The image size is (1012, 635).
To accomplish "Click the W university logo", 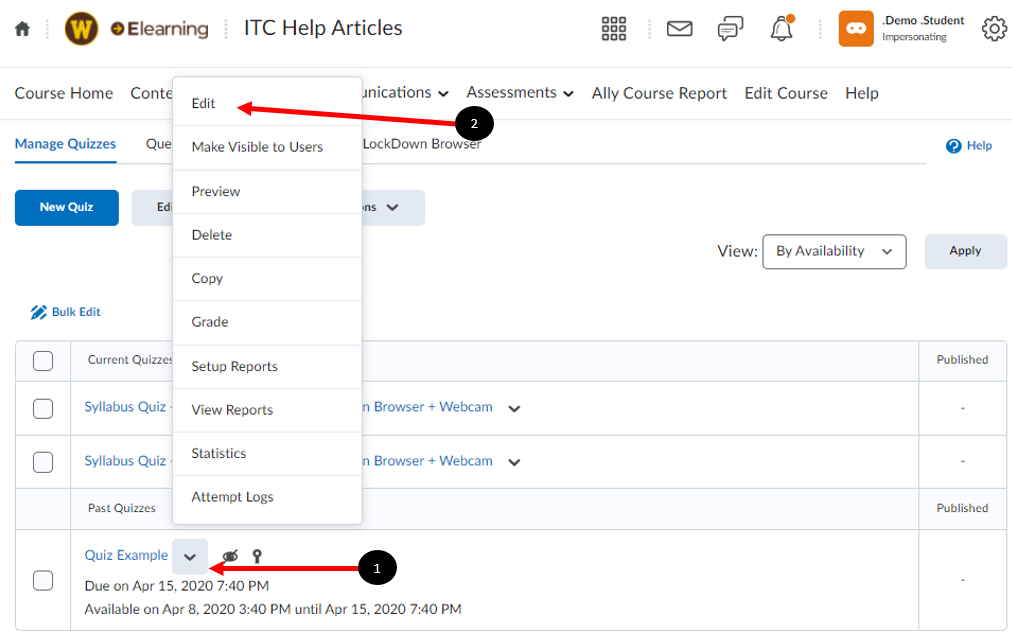I will pyautogui.click(x=81, y=29).
